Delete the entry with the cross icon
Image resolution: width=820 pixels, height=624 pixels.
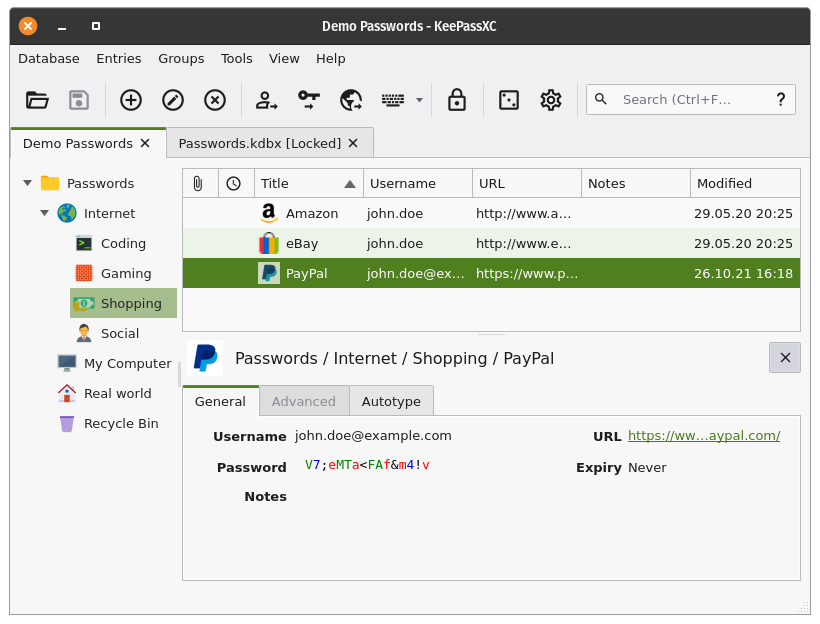(215, 99)
